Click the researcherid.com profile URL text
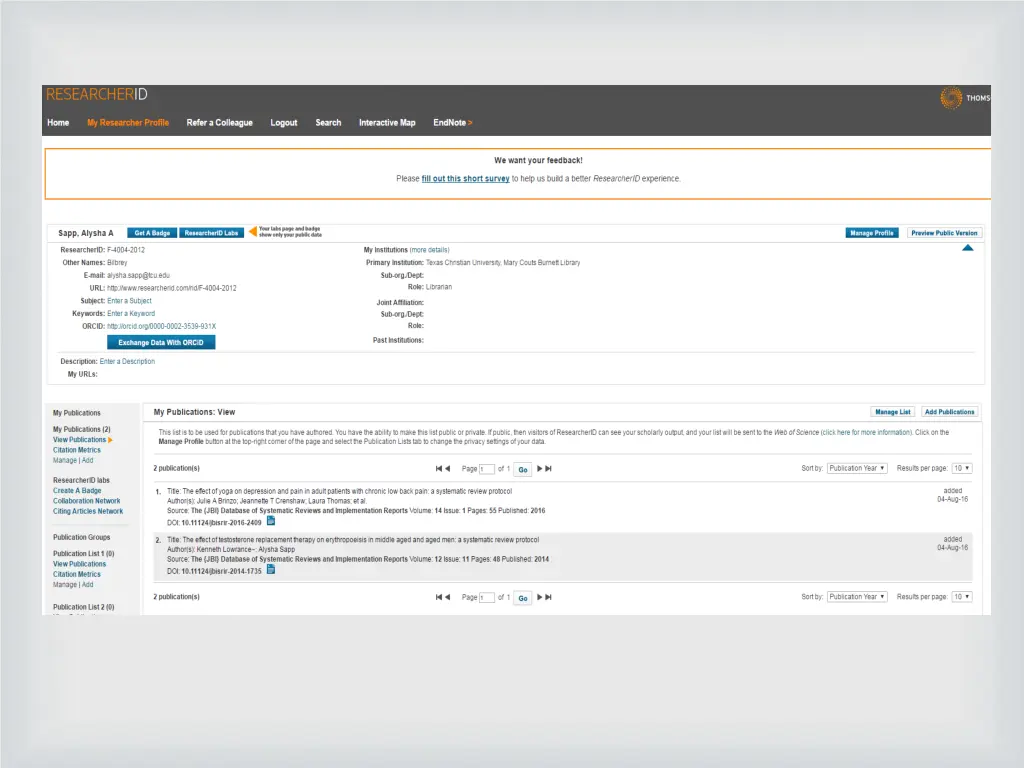 tap(172, 288)
